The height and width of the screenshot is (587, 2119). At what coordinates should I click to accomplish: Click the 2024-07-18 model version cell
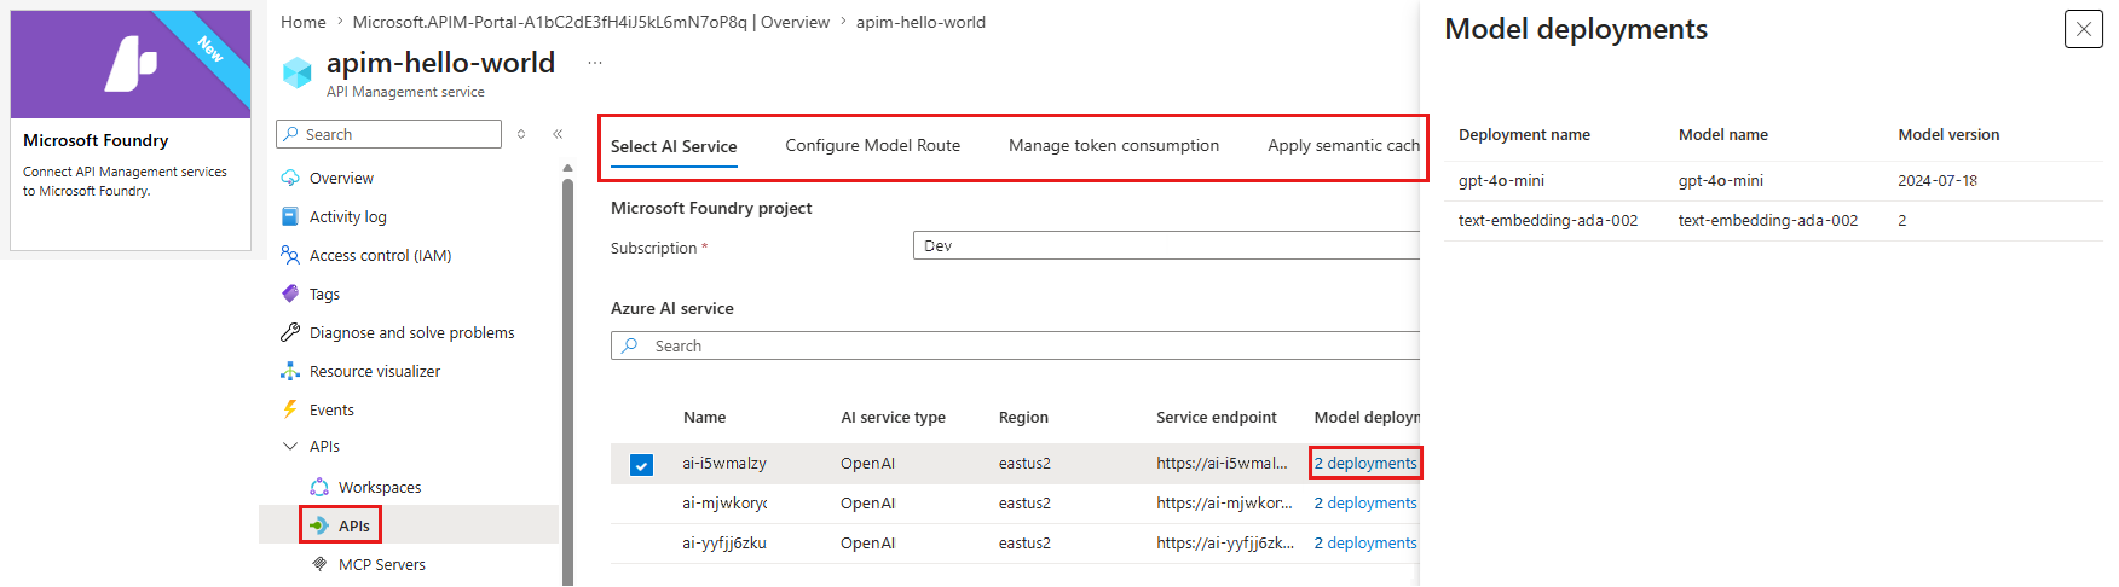click(1937, 180)
